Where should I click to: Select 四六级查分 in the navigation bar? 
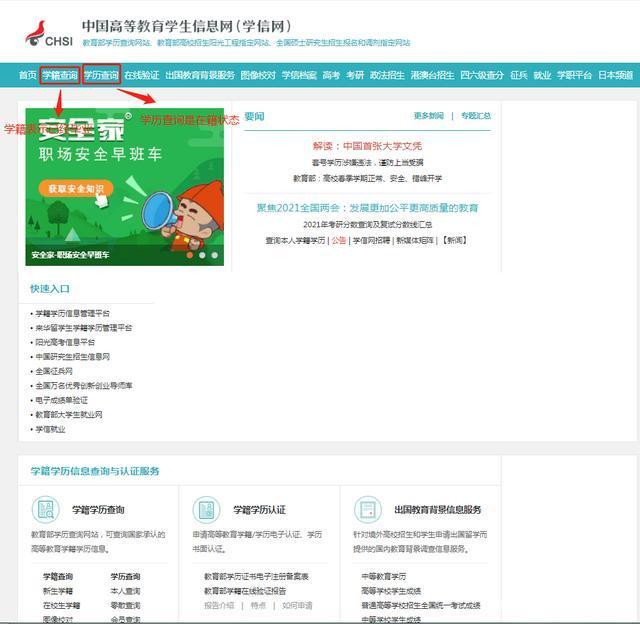[x=482, y=75]
